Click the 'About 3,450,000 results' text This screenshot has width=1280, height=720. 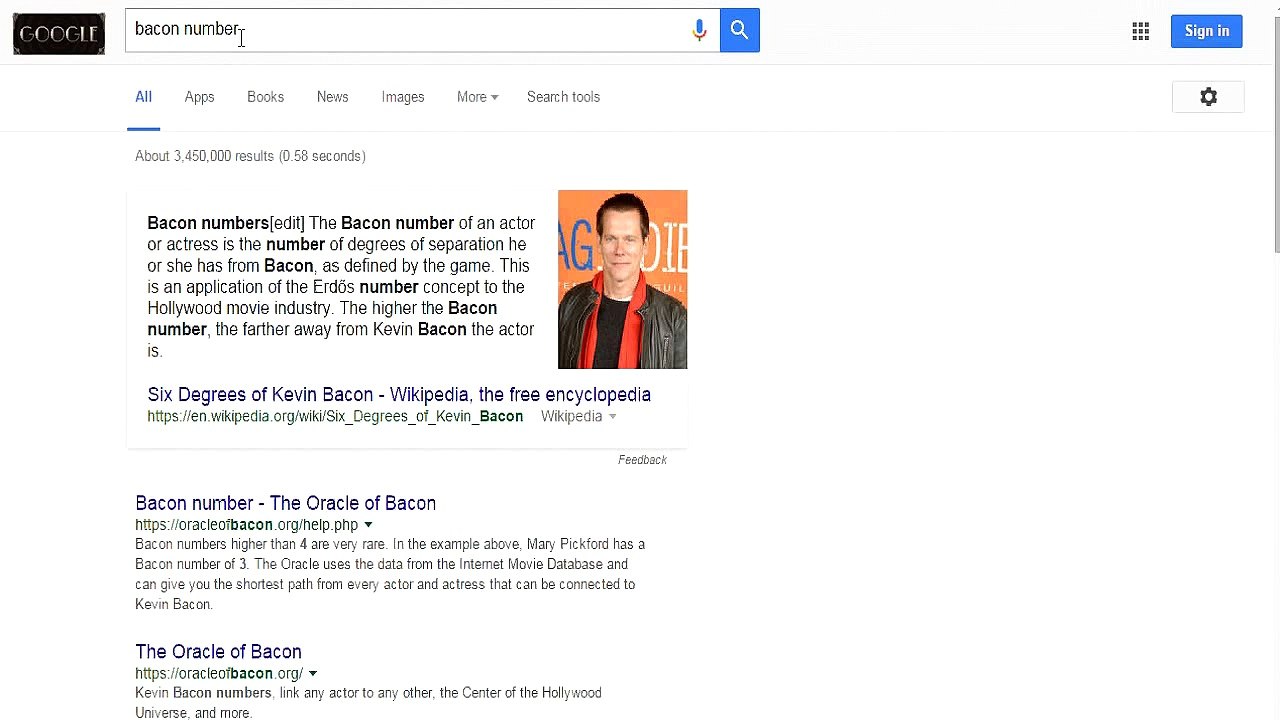click(x=250, y=156)
